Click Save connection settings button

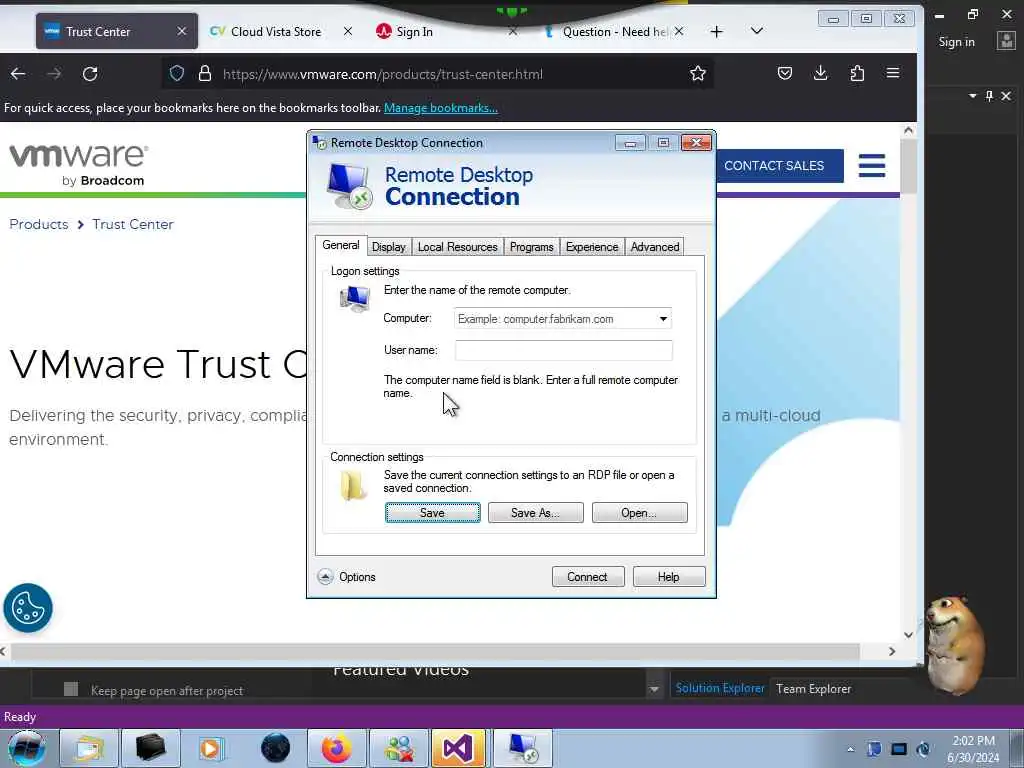pyautogui.click(x=432, y=513)
